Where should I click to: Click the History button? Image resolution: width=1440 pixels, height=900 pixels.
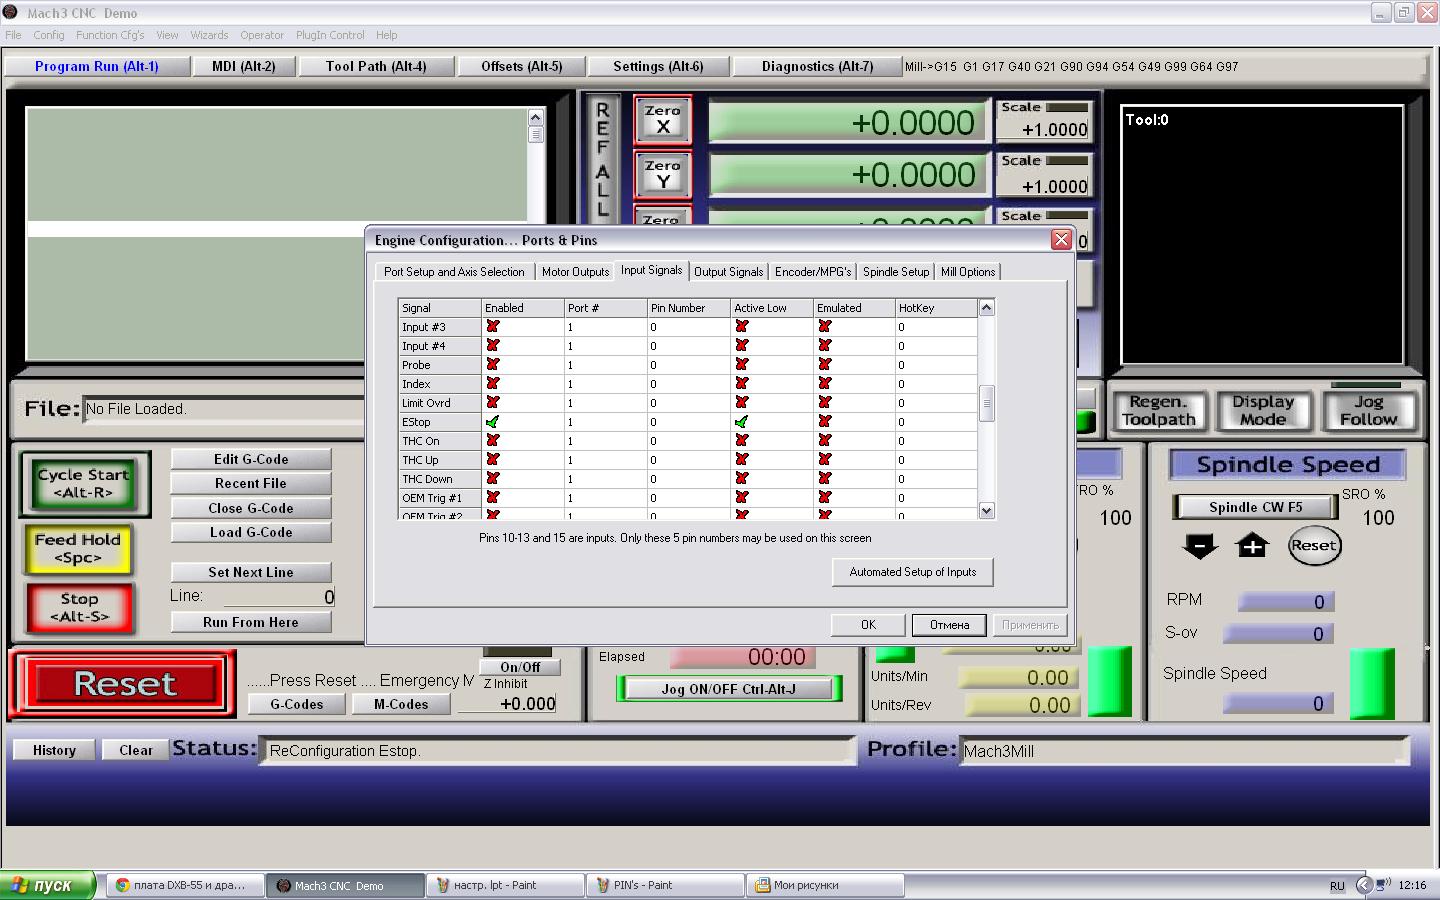pos(54,750)
